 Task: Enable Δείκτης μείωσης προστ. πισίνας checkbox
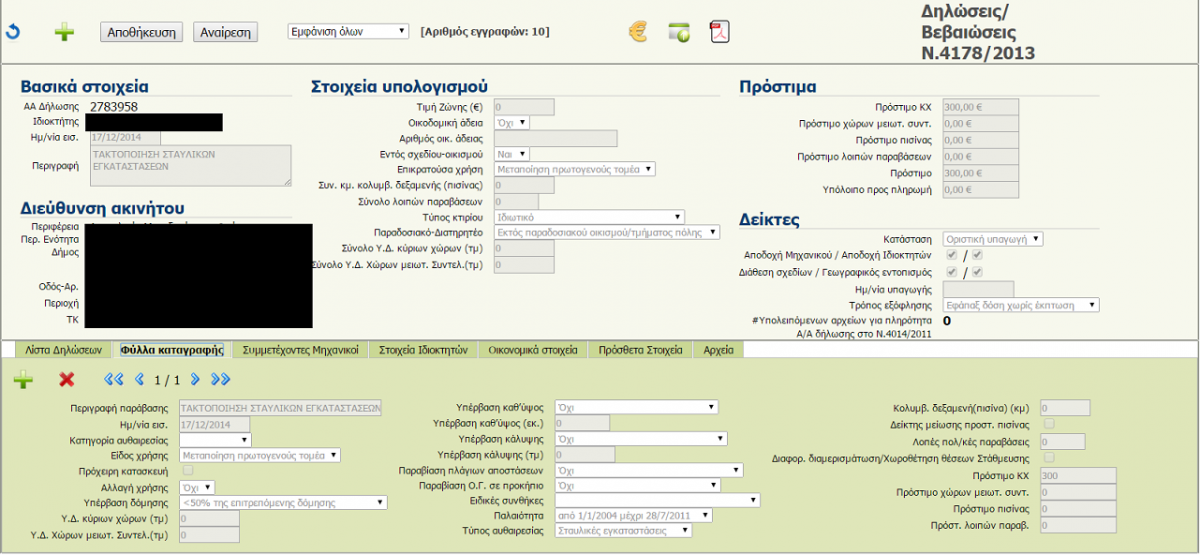pyautogui.click(x=1048, y=424)
